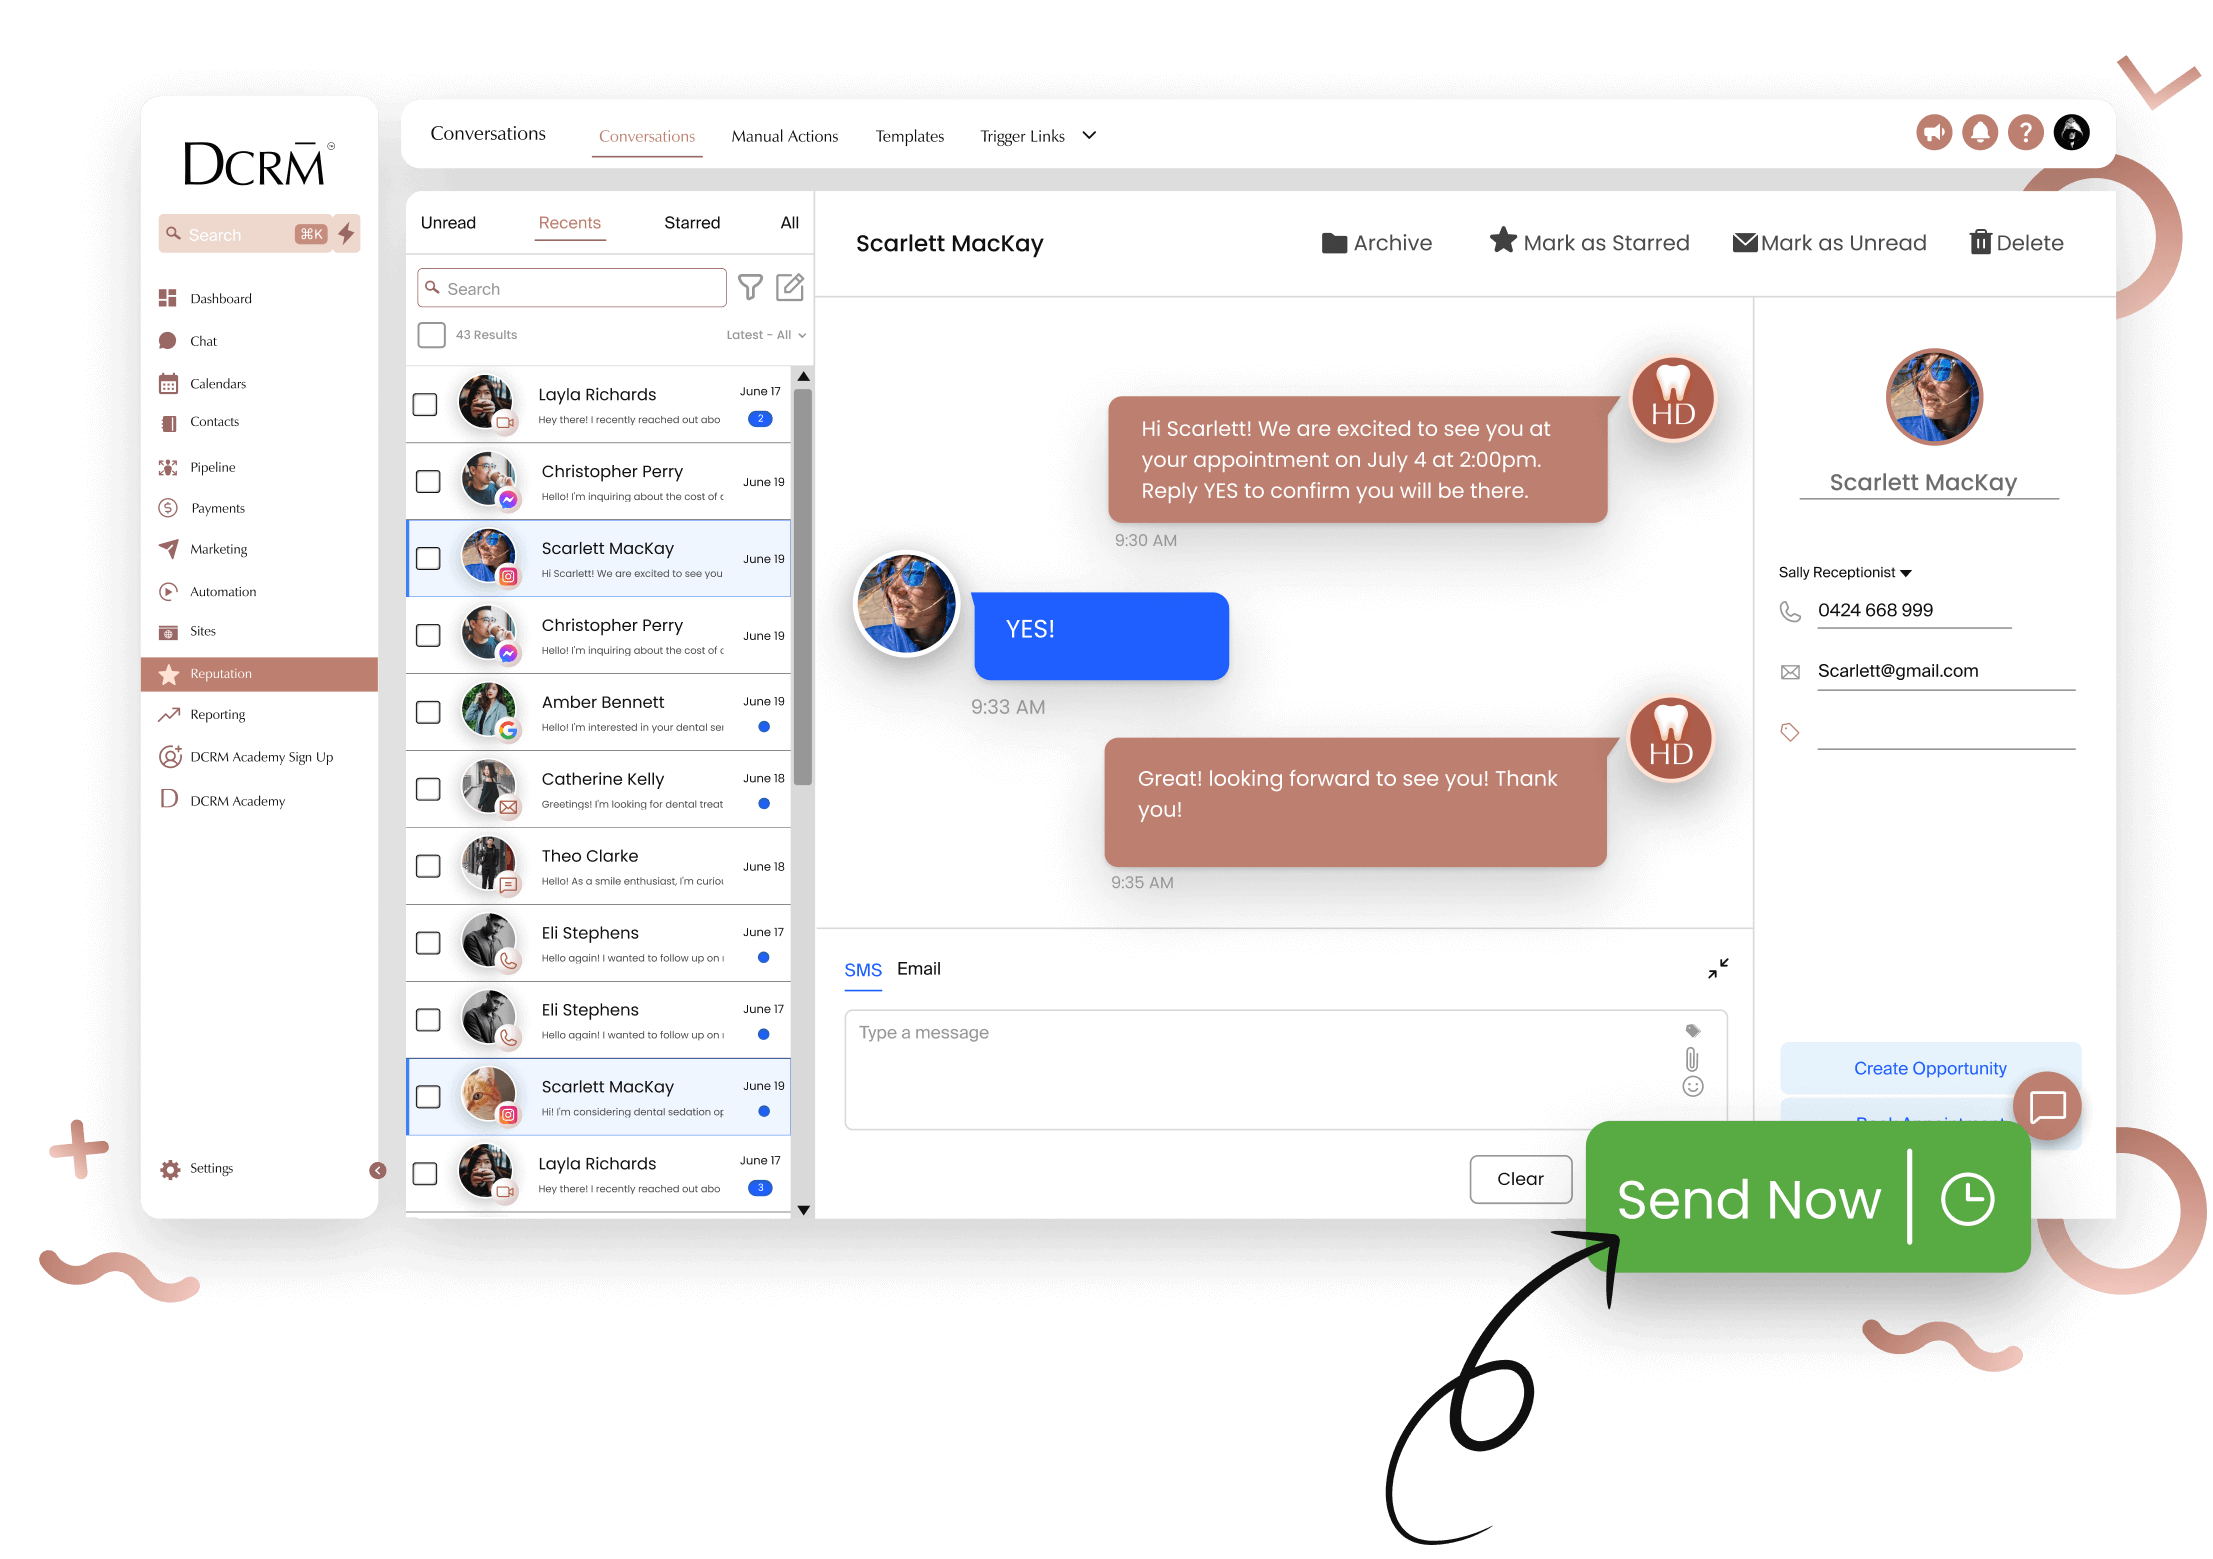
Task: Click Create Opportunity button
Action: pyautogui.click(x=1930, y=1065)
